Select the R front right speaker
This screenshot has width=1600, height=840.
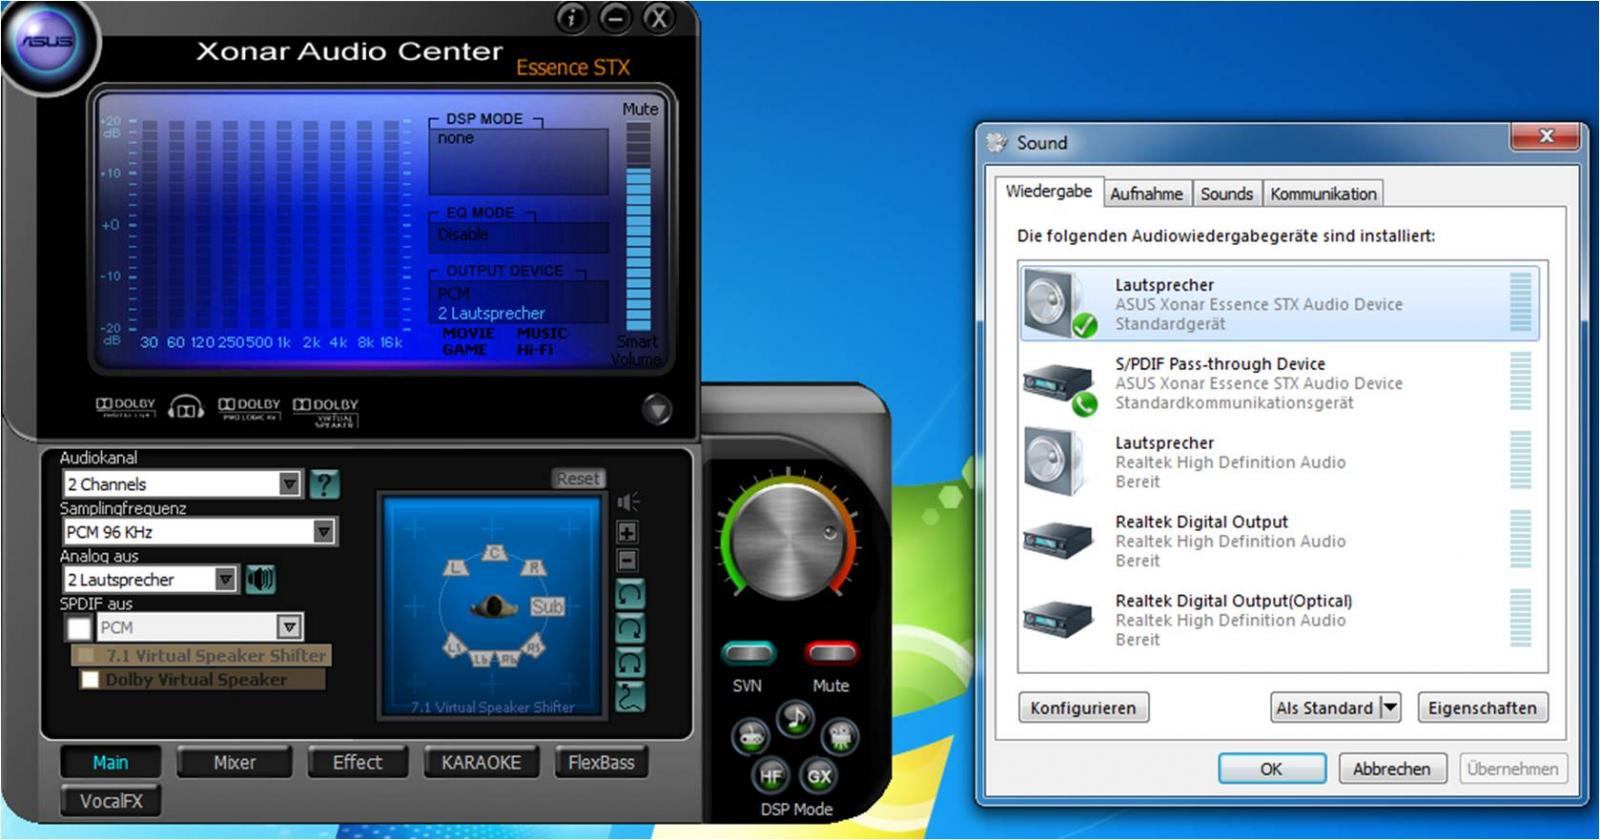[534, 567]
